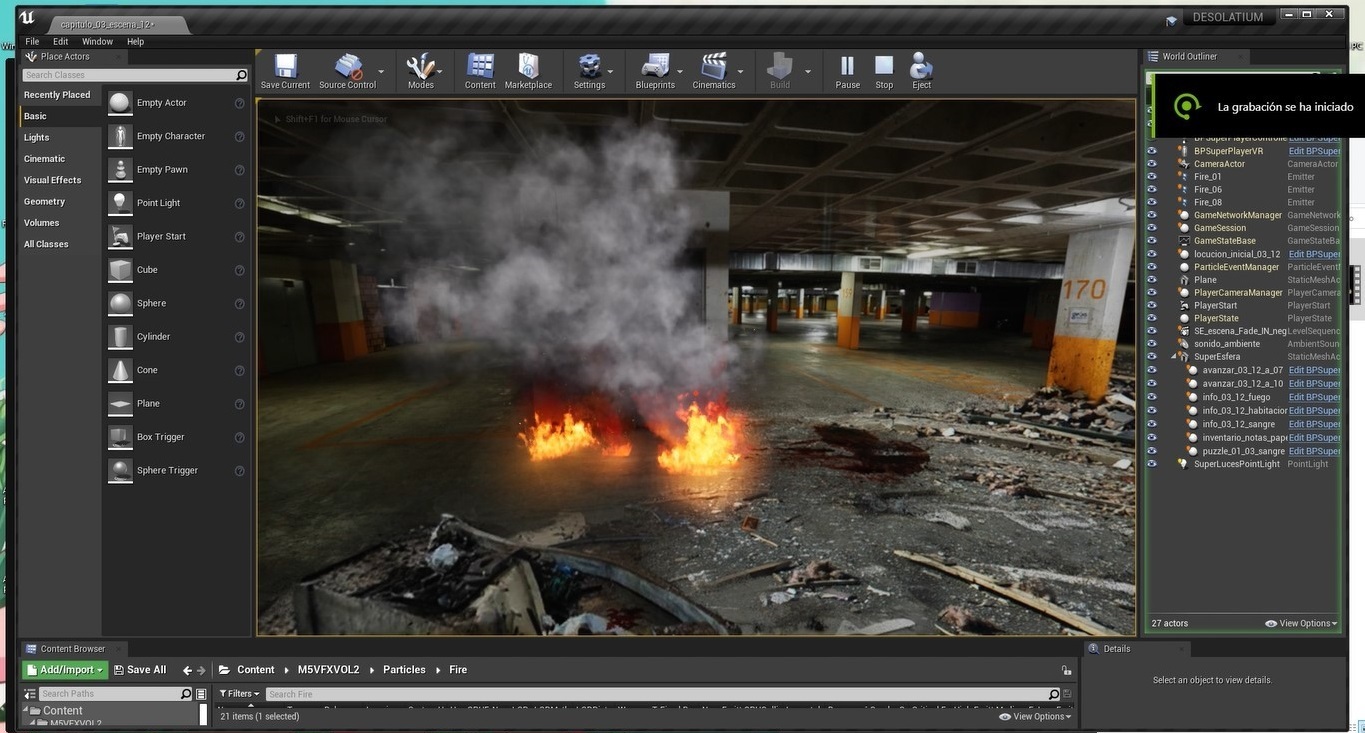
Task: Toggle visibility eye for Fire_01 actor
Action: point(1152,177)
